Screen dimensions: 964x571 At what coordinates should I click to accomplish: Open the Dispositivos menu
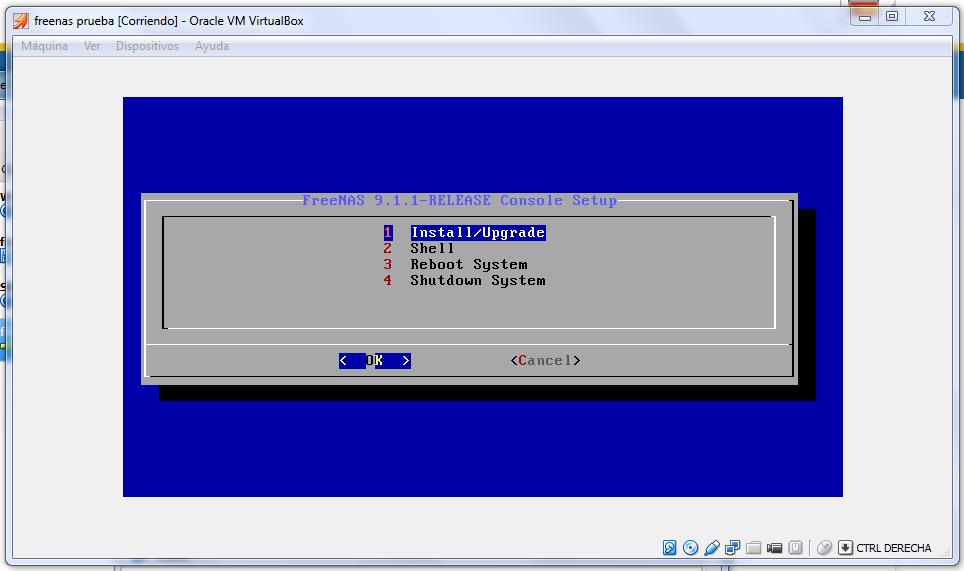pyautogui.click(x=147, y=46)
